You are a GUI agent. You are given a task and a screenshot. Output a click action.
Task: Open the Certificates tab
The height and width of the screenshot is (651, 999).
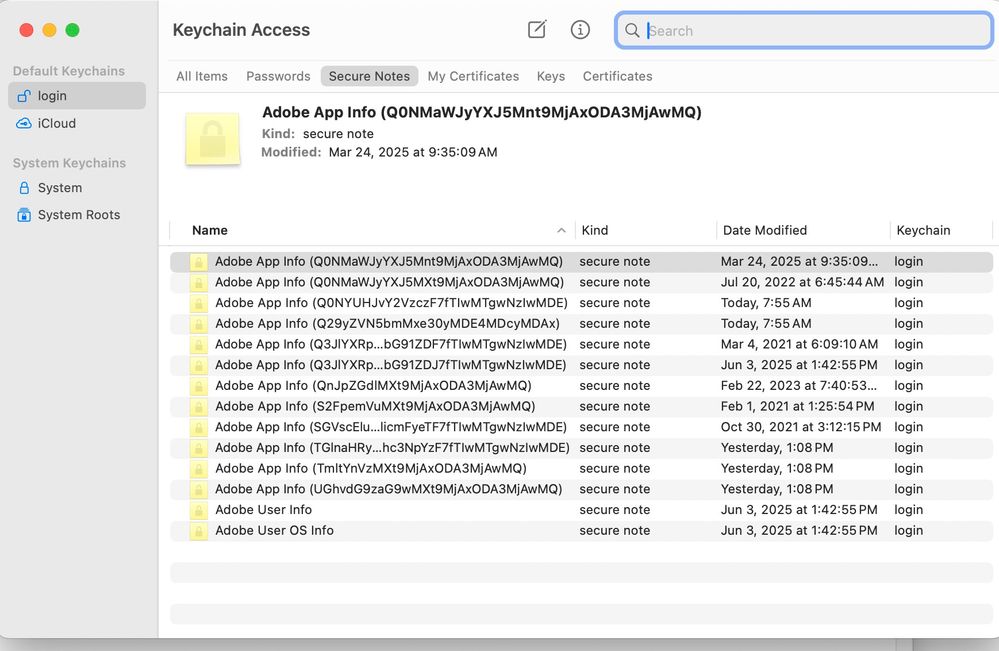click(x=617, y=76)
